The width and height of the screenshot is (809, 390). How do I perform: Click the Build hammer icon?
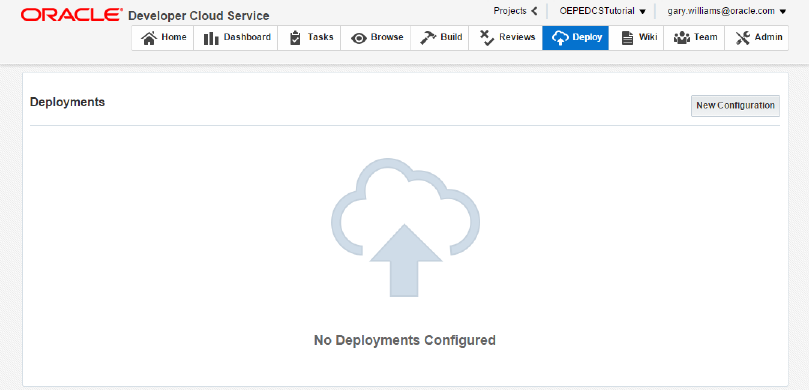(x=428, y=38)
